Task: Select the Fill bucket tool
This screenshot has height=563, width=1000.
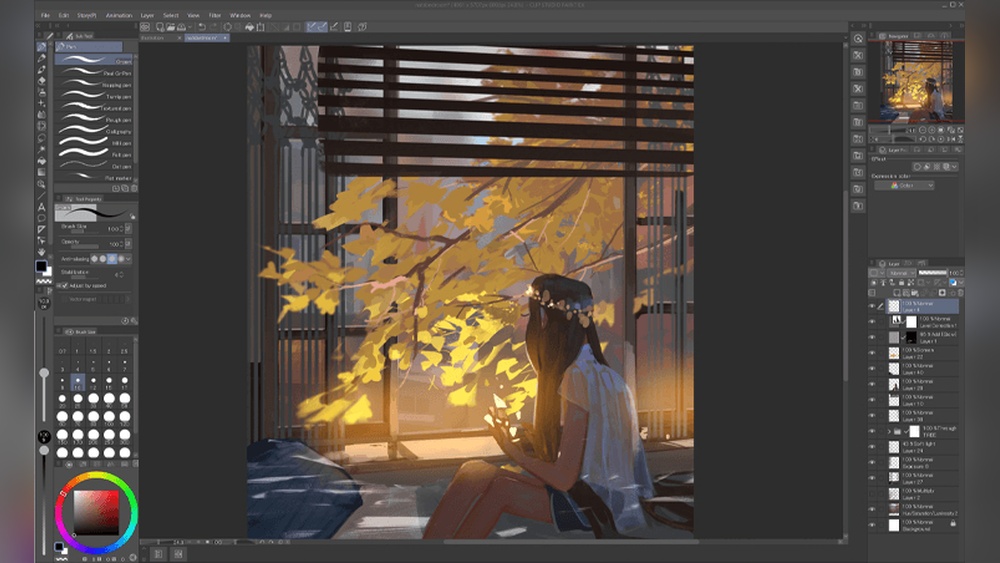Action: click(x=41, y=161)
